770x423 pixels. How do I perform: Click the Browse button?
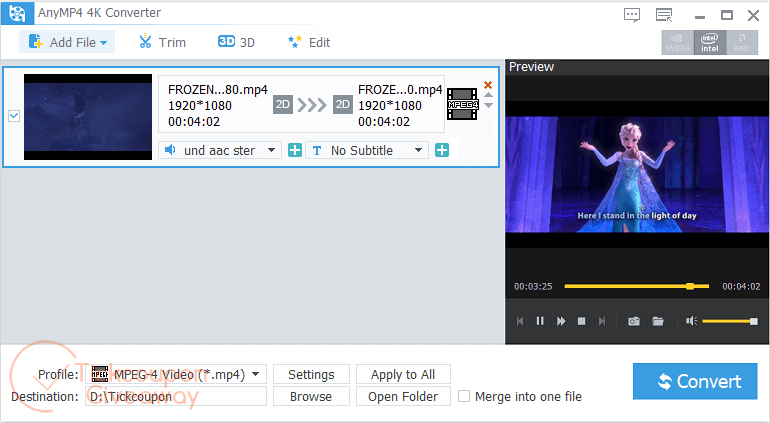[311, 396]
